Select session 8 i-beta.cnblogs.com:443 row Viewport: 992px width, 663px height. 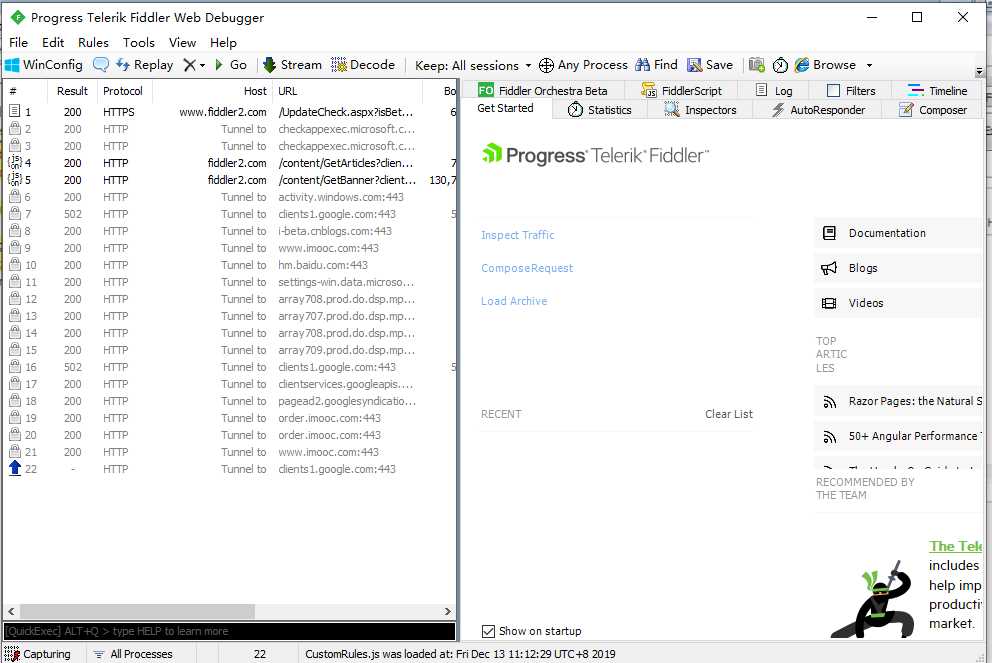229,231
